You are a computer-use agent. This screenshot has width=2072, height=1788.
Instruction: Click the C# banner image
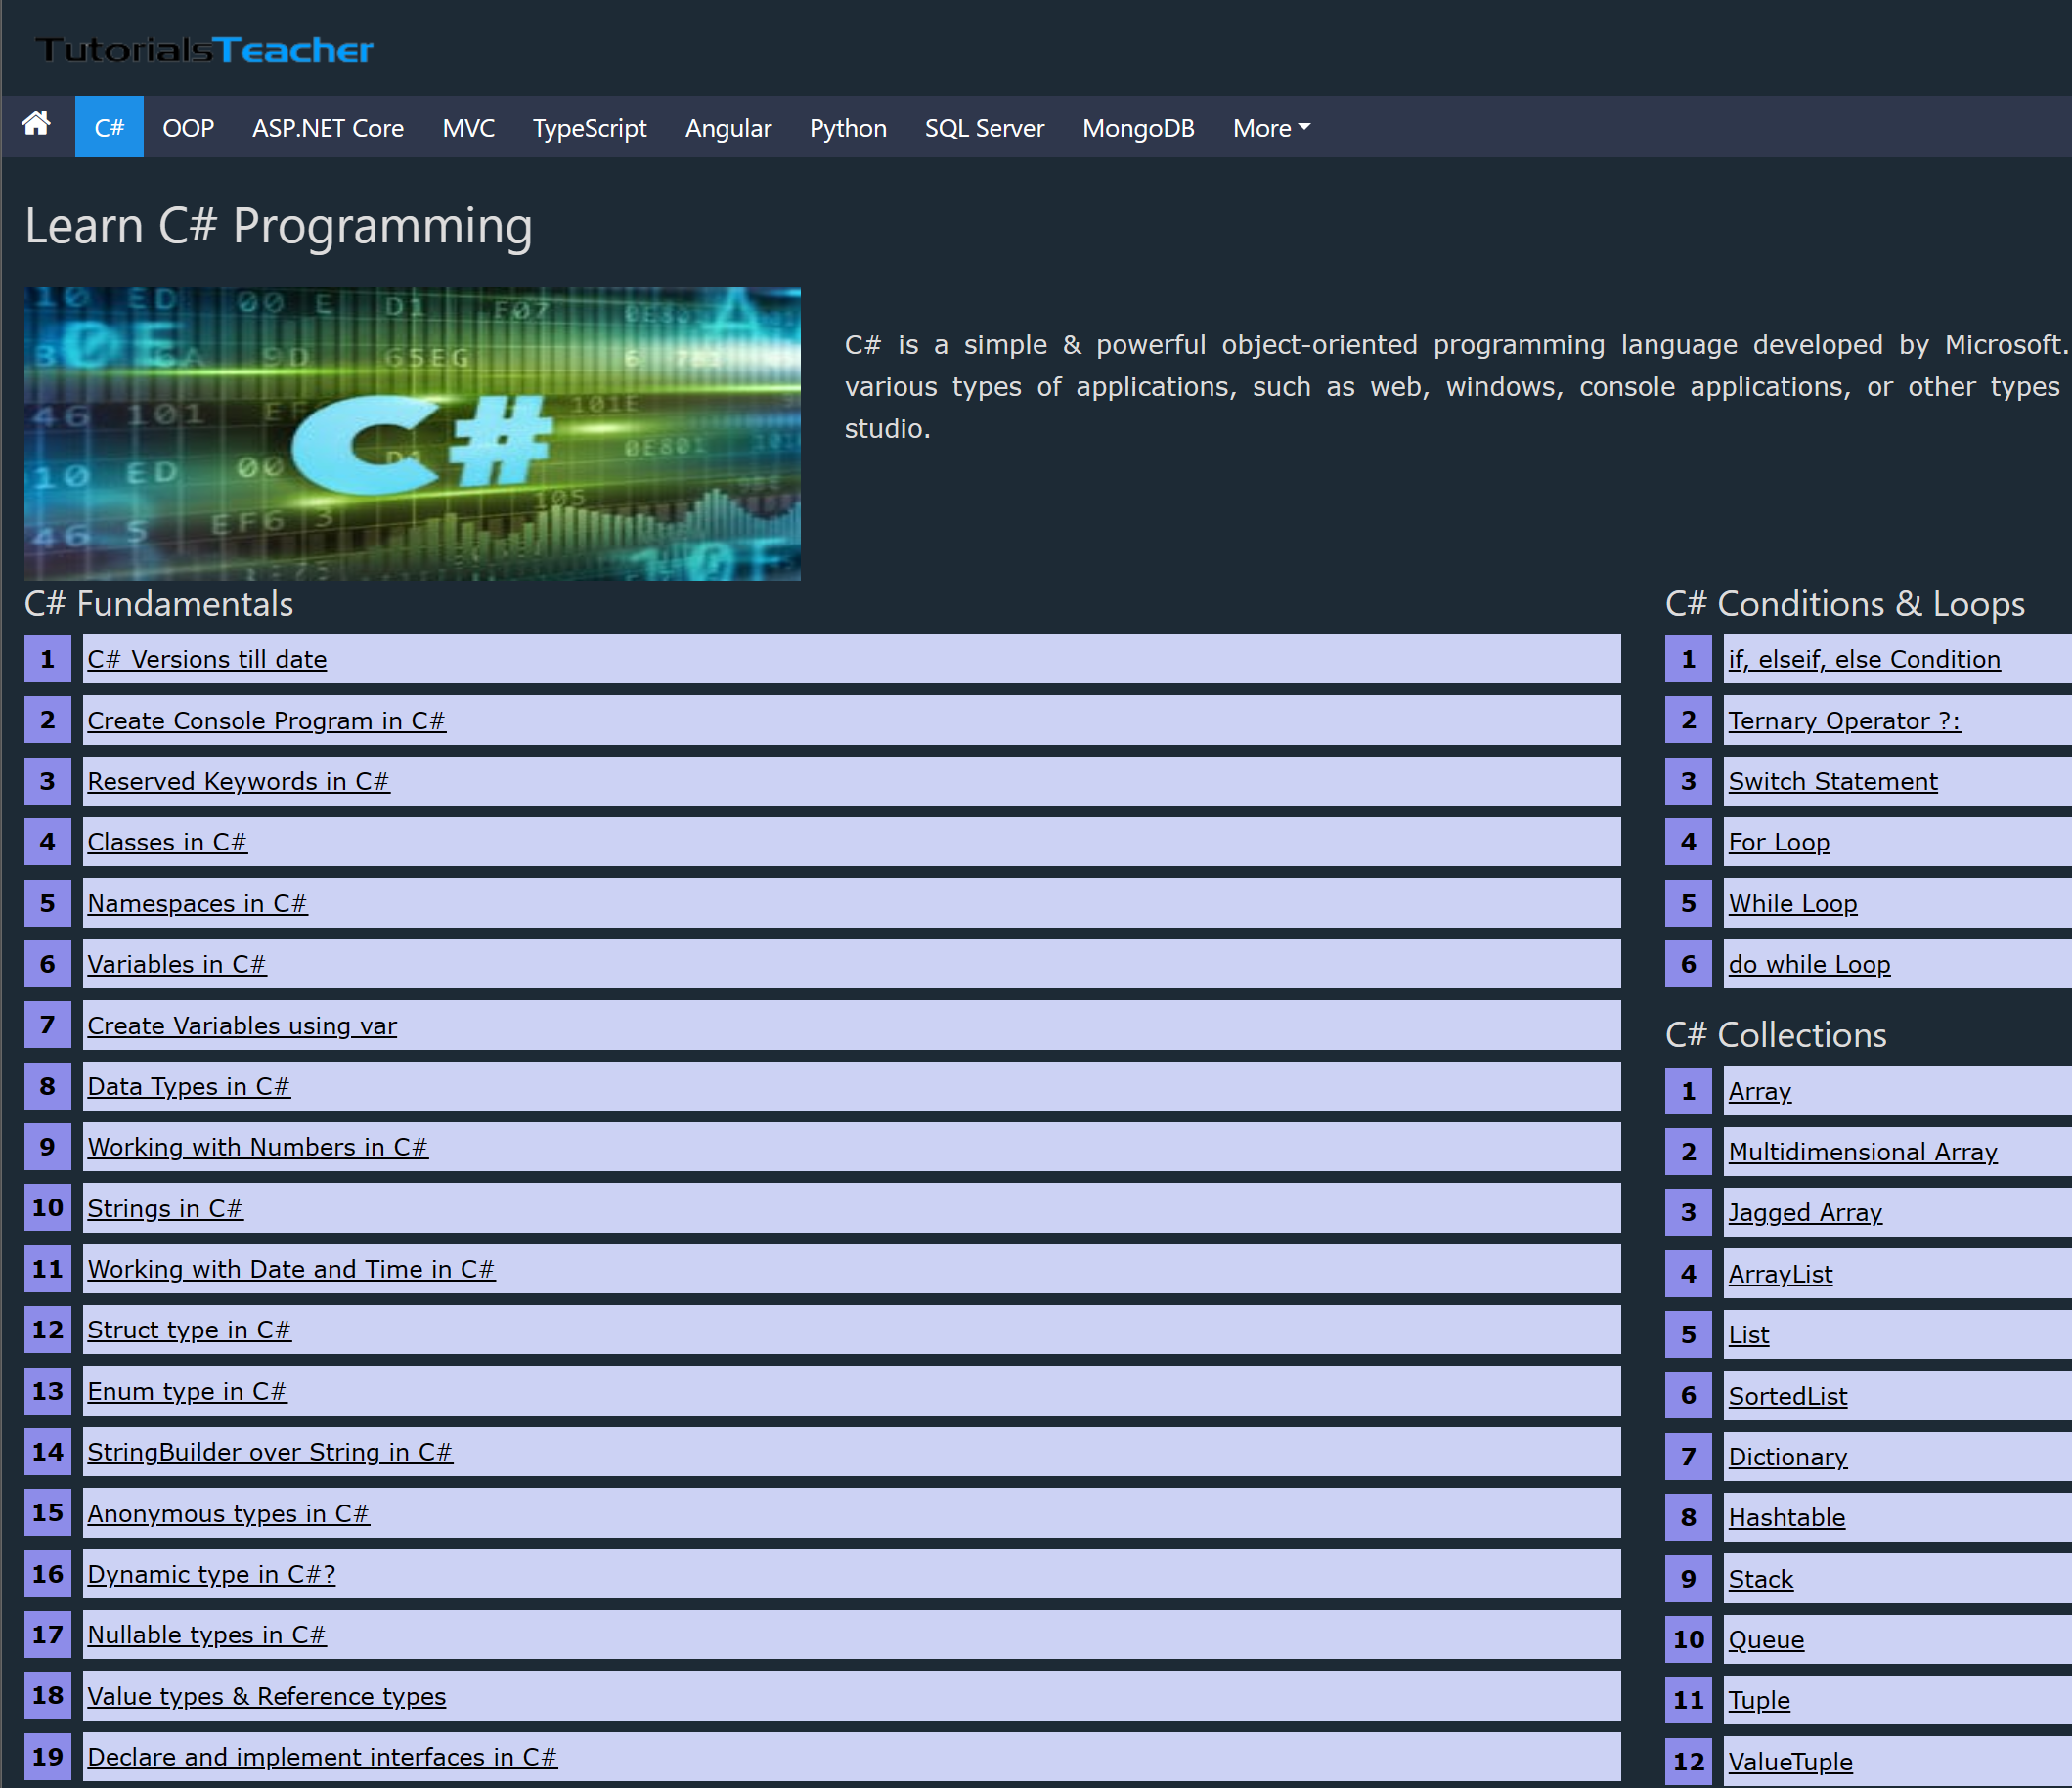[x=412, y=434]
